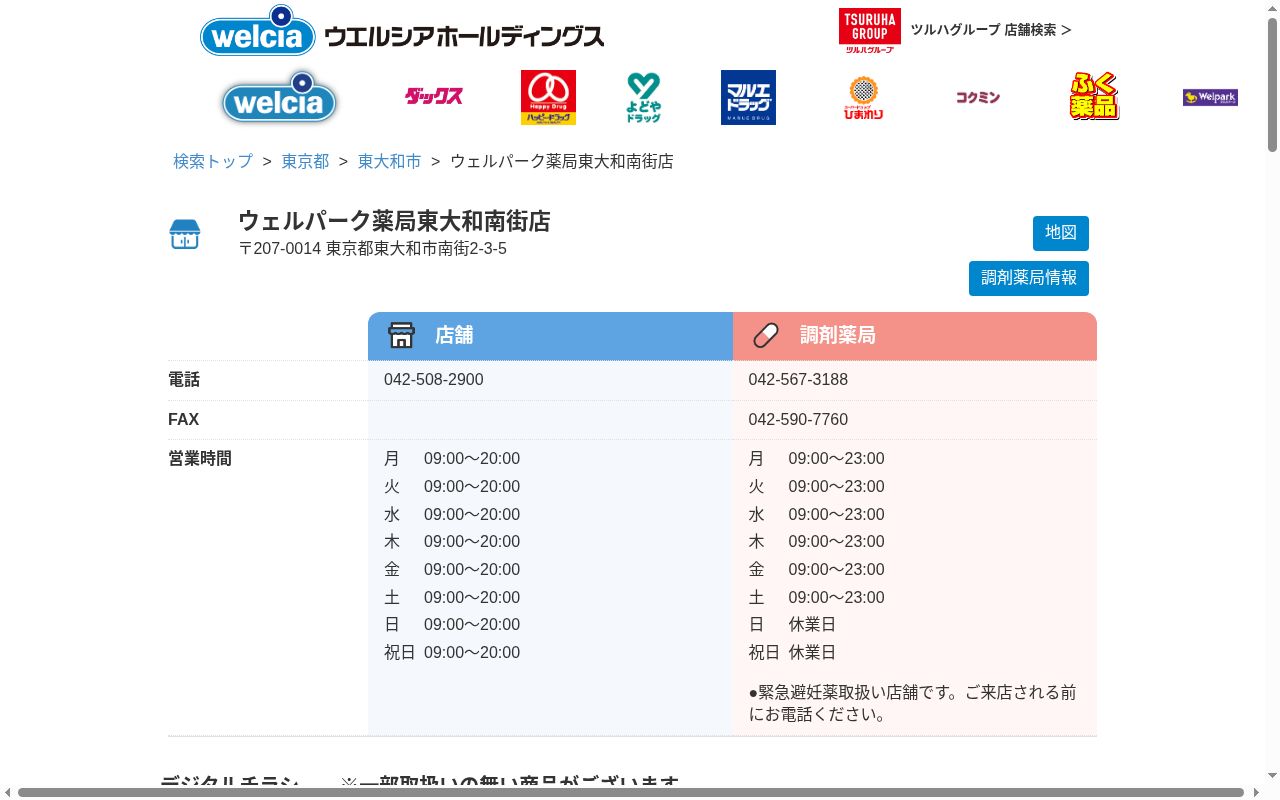Select the Happy Drug brand logo

tap(548, 97)
